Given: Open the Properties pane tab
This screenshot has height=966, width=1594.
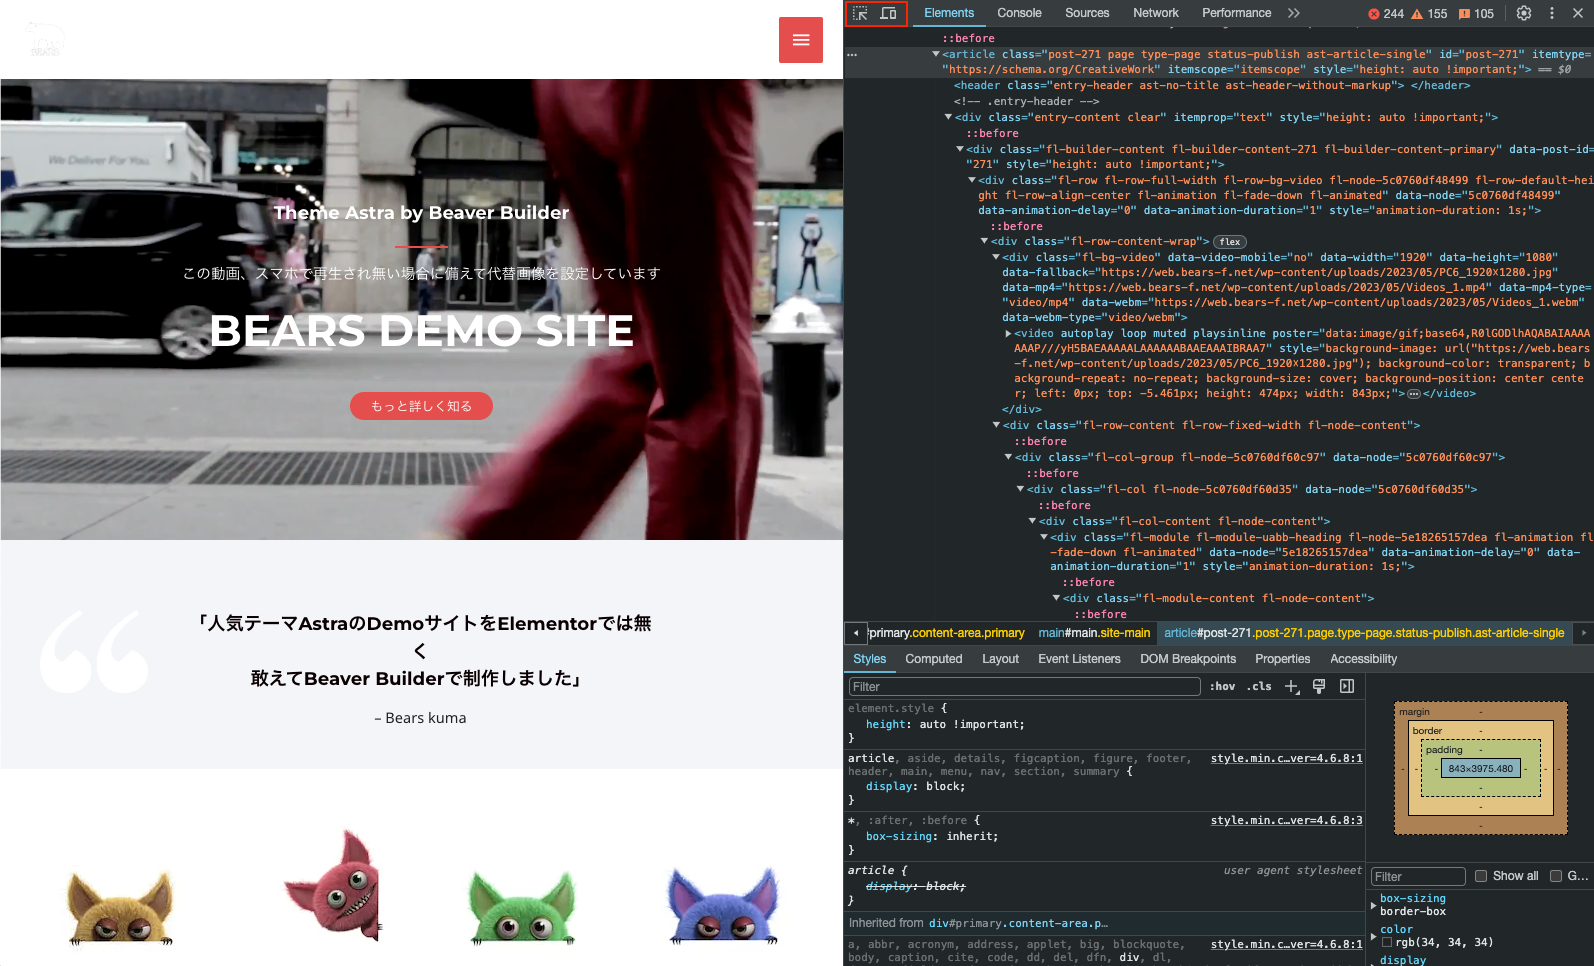Looking at the screenshot, I should pyautogui.click(x=1282, y=659).
